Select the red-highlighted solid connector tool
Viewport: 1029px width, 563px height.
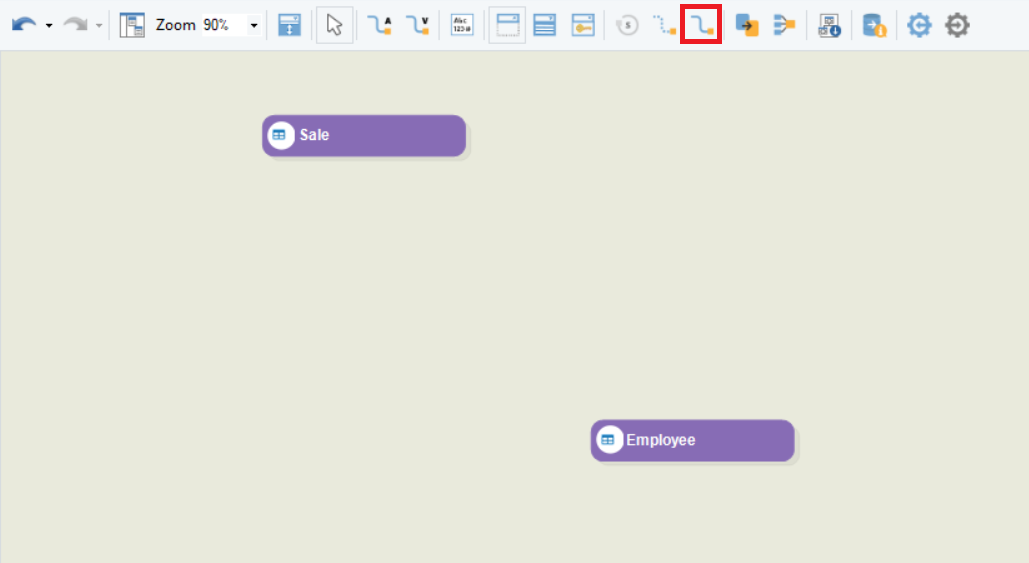(x=701, y=25)
